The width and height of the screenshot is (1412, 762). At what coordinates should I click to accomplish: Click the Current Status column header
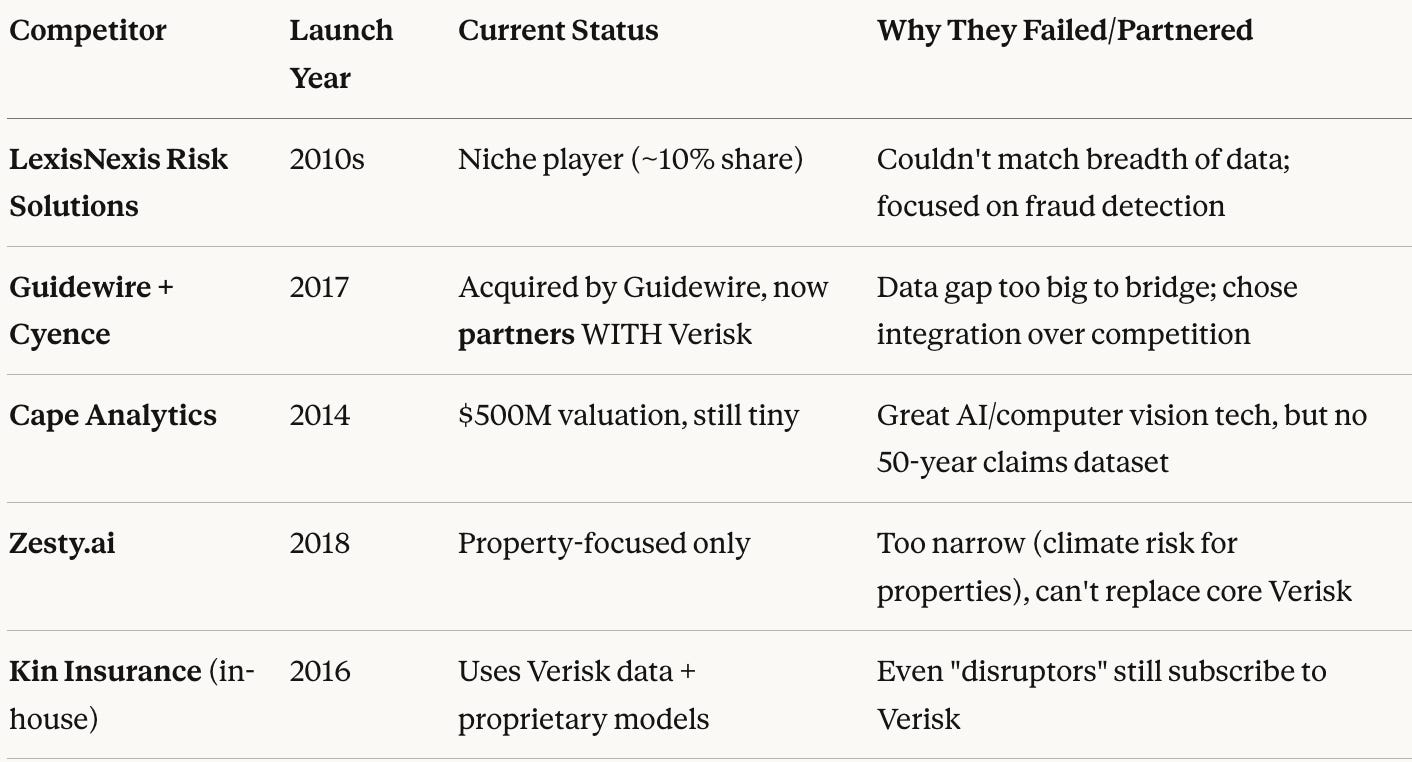point(558,31)
